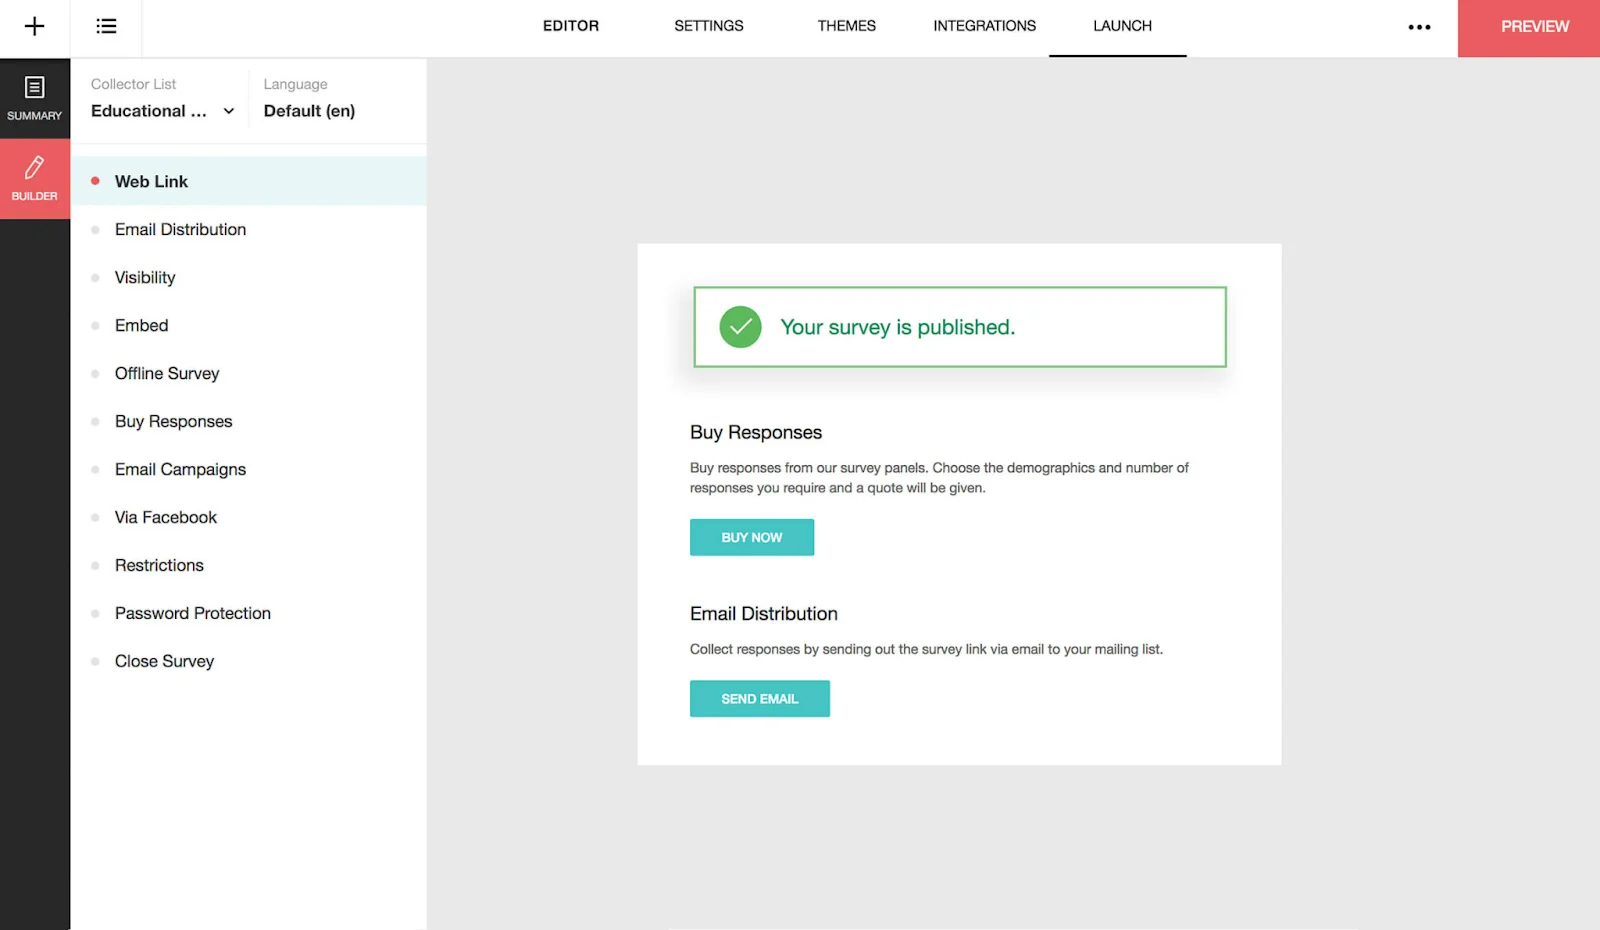Switch to the Editor tab
Screen dimensions: 1600x930
571,26
